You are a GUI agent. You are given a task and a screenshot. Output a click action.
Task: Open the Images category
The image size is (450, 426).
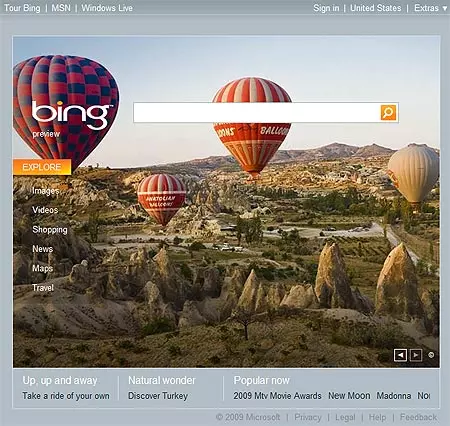point(46,191)
